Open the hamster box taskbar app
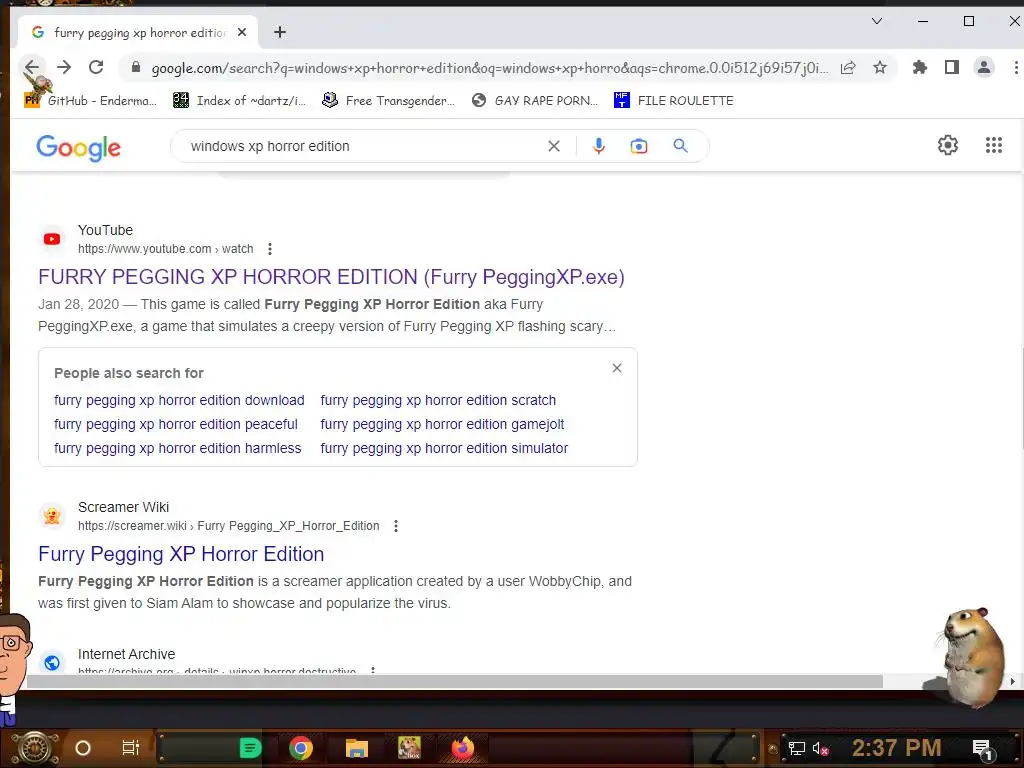 coord(409,747)
